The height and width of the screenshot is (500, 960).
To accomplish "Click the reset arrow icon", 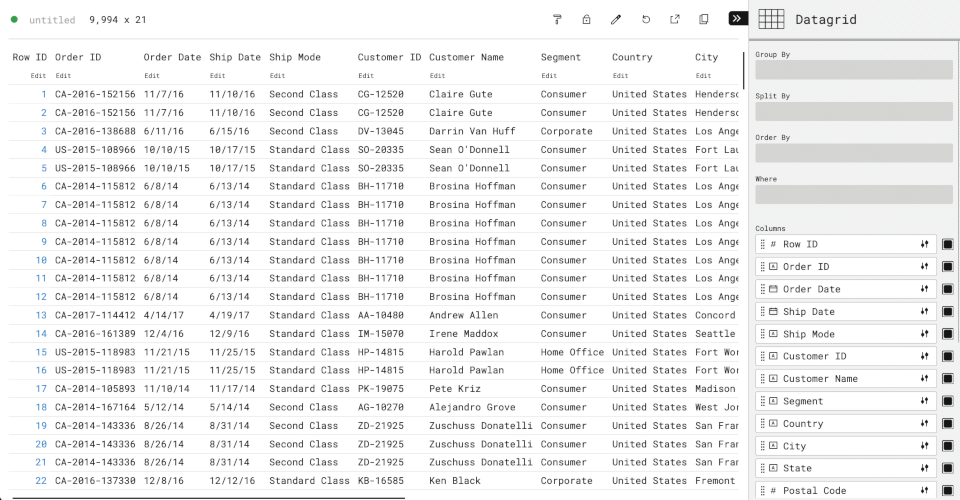I will tap(646, 19).
